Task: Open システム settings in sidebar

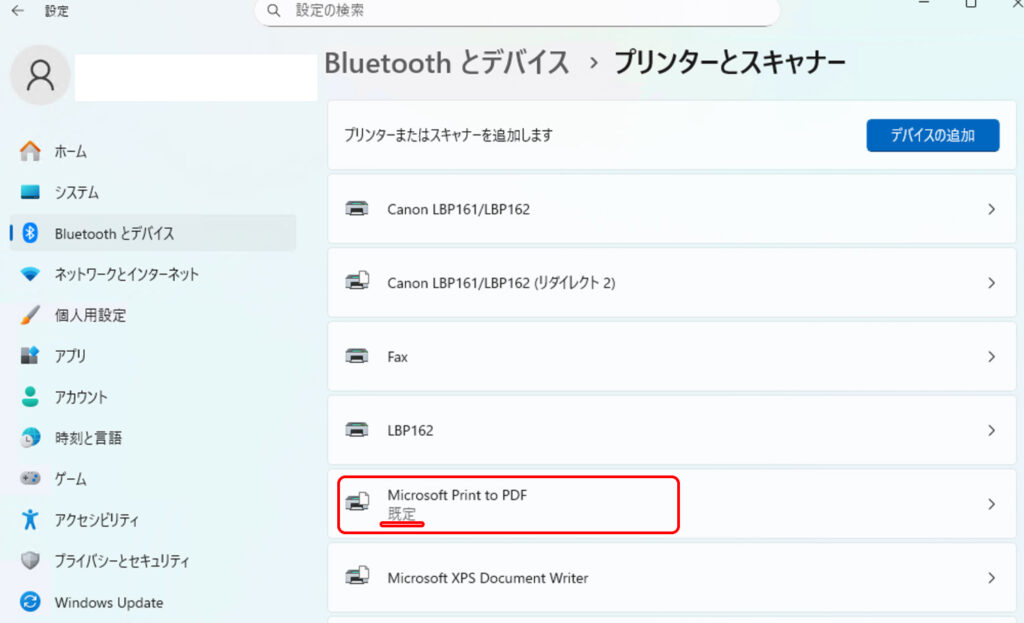Action: [76, 192]
